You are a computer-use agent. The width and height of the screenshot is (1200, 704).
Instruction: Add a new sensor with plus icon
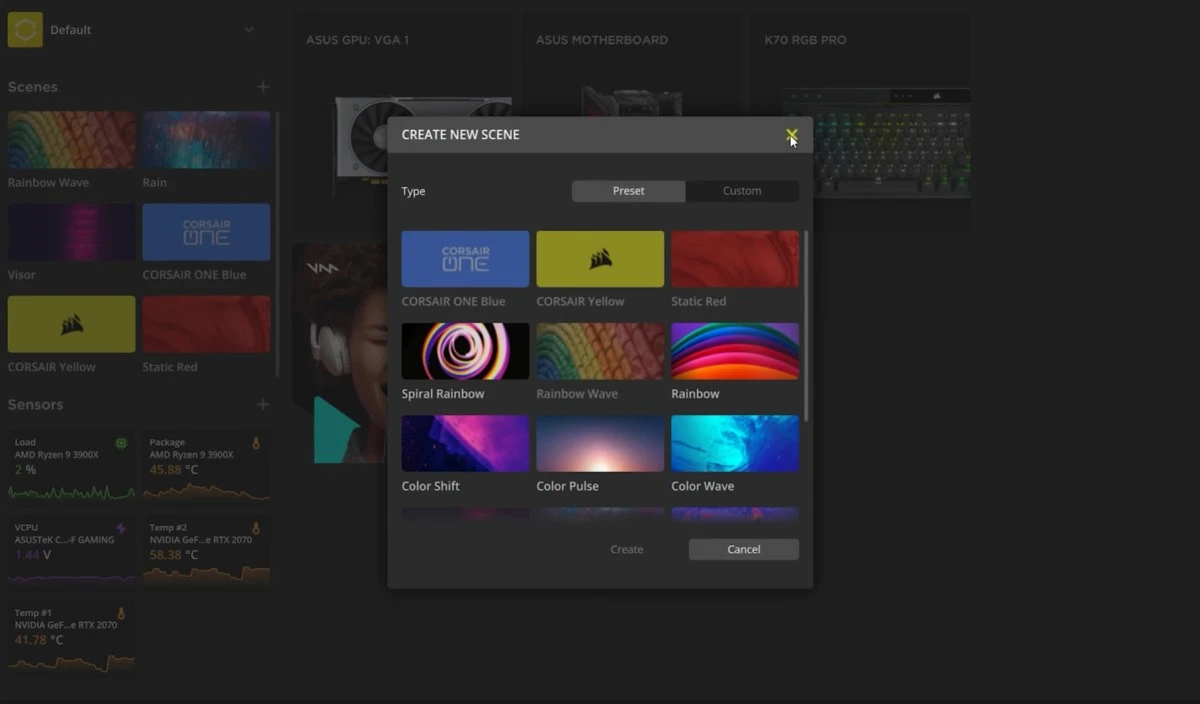263,405
